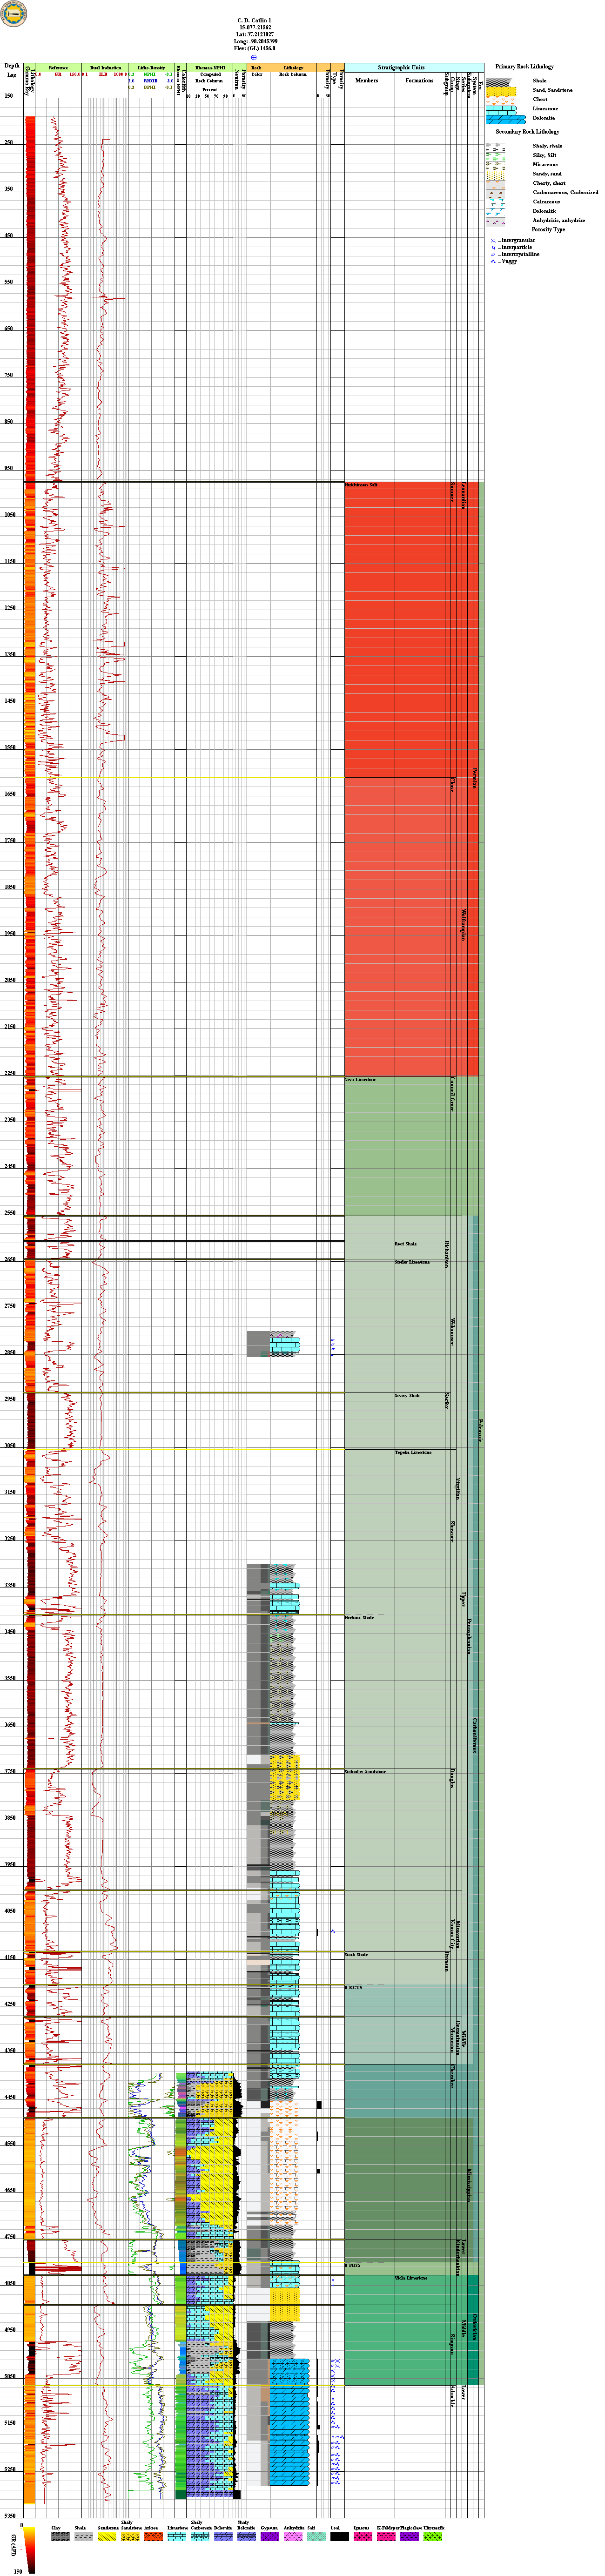Click the Shale pattern swatch in Primary Rock Lithology legend
The width and height of the screenshot is (605, 2576).
pos(500,82)
